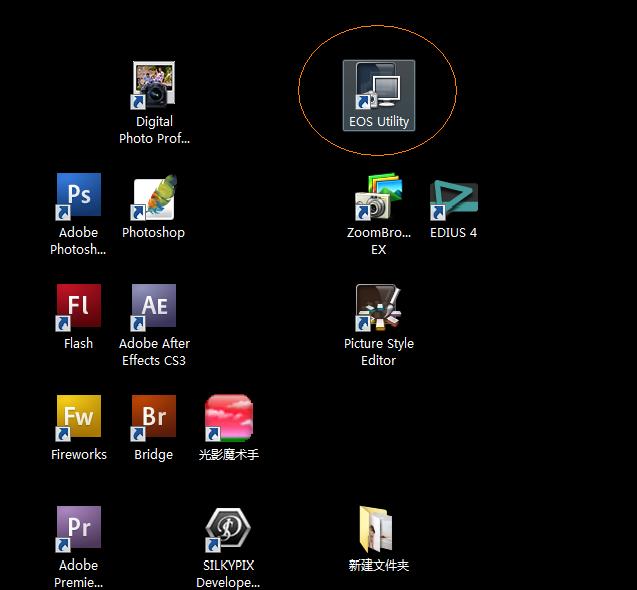Select the SILKYPIX Developer icon
Image resolution: width=637 pixels, height=590 pixels.
click(228, 529)
